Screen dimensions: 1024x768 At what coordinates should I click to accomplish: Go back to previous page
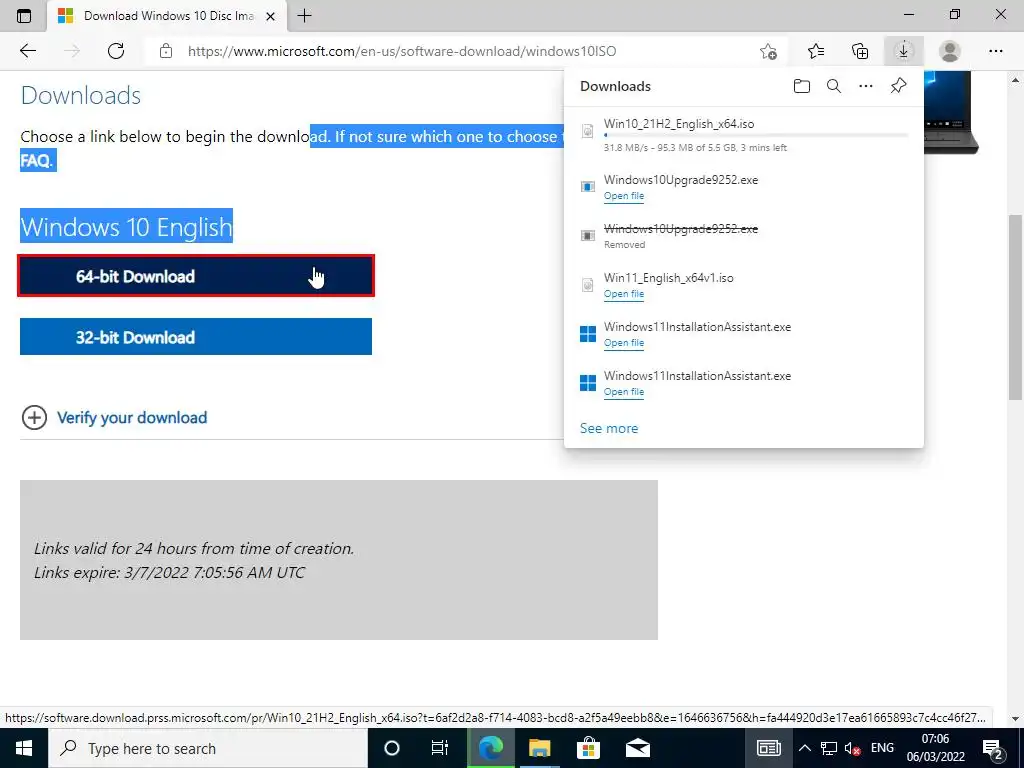click(27, 51)
